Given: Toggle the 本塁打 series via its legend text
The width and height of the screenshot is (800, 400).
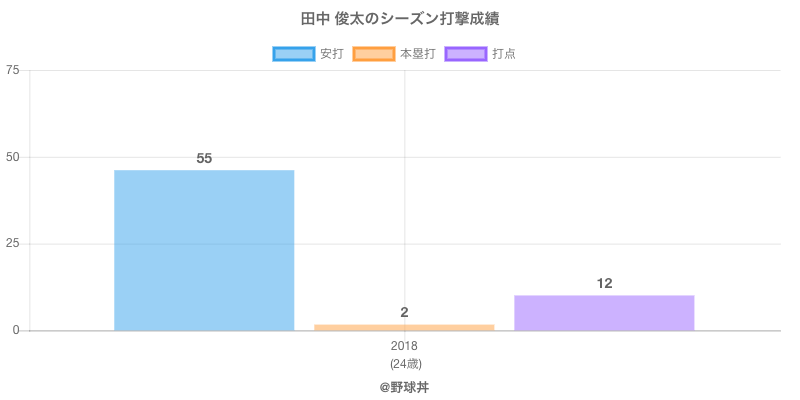Looking at the screenshot, I should click(417, 54).
